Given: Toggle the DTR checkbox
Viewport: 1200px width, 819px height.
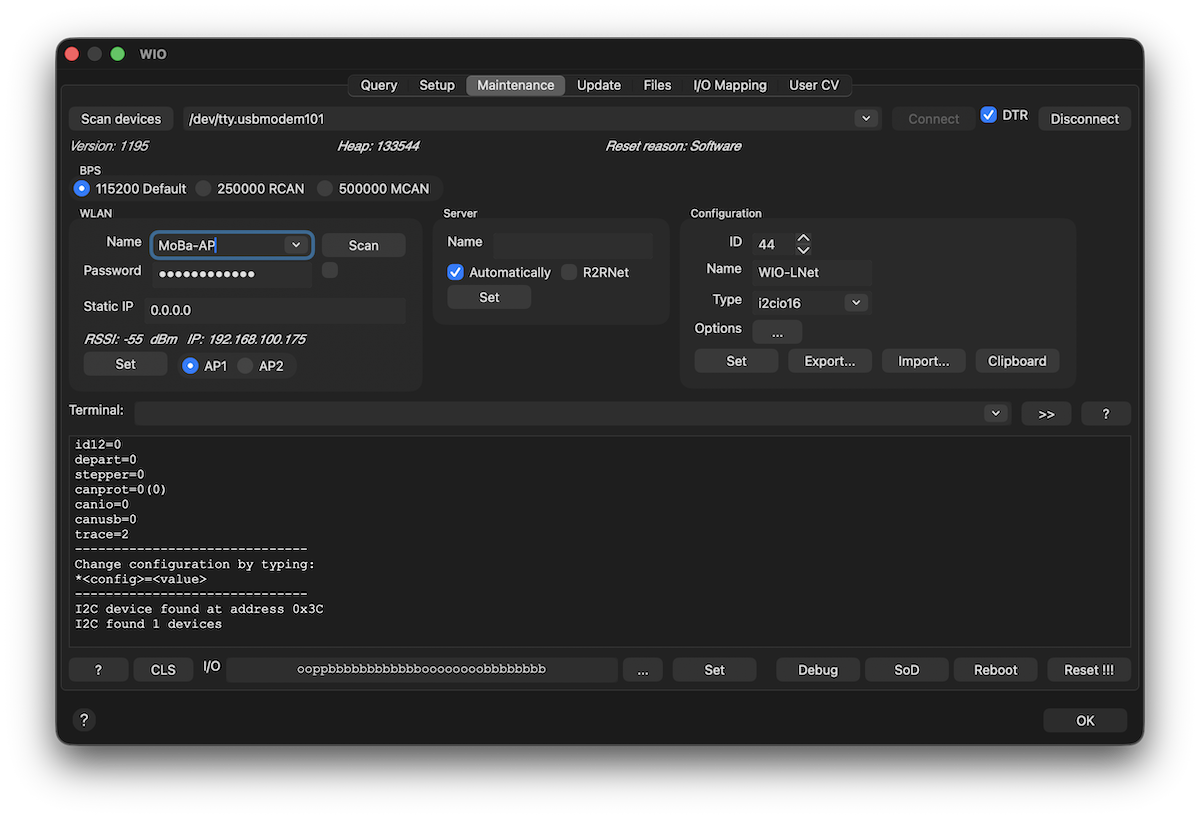Looking at the screenshot, I should [x=989, y=115].
